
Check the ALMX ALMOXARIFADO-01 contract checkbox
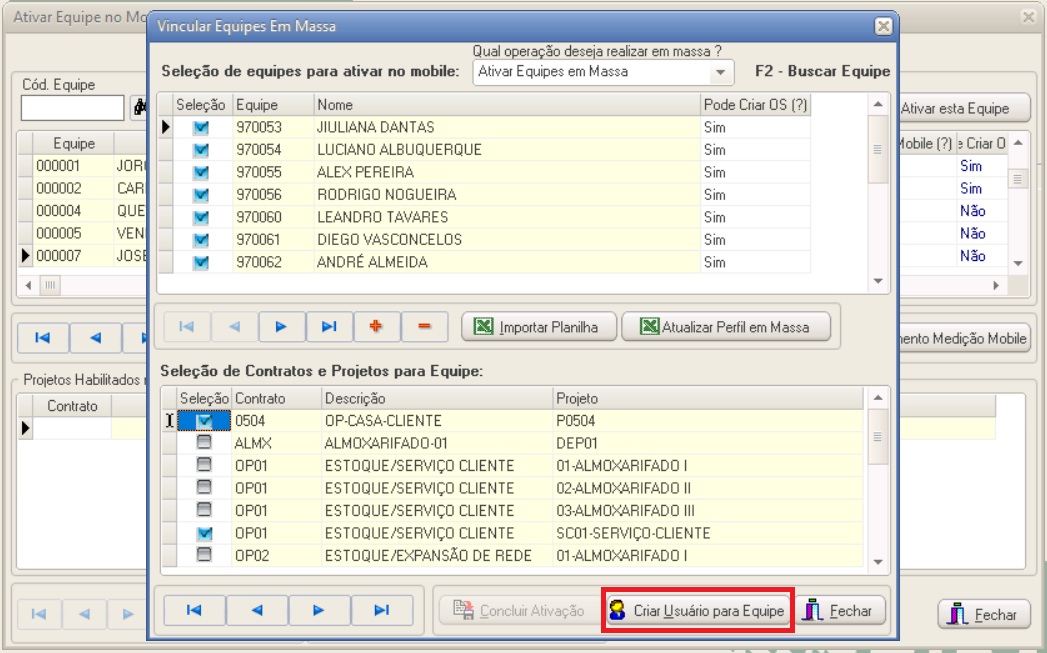[x=204, y=443]
